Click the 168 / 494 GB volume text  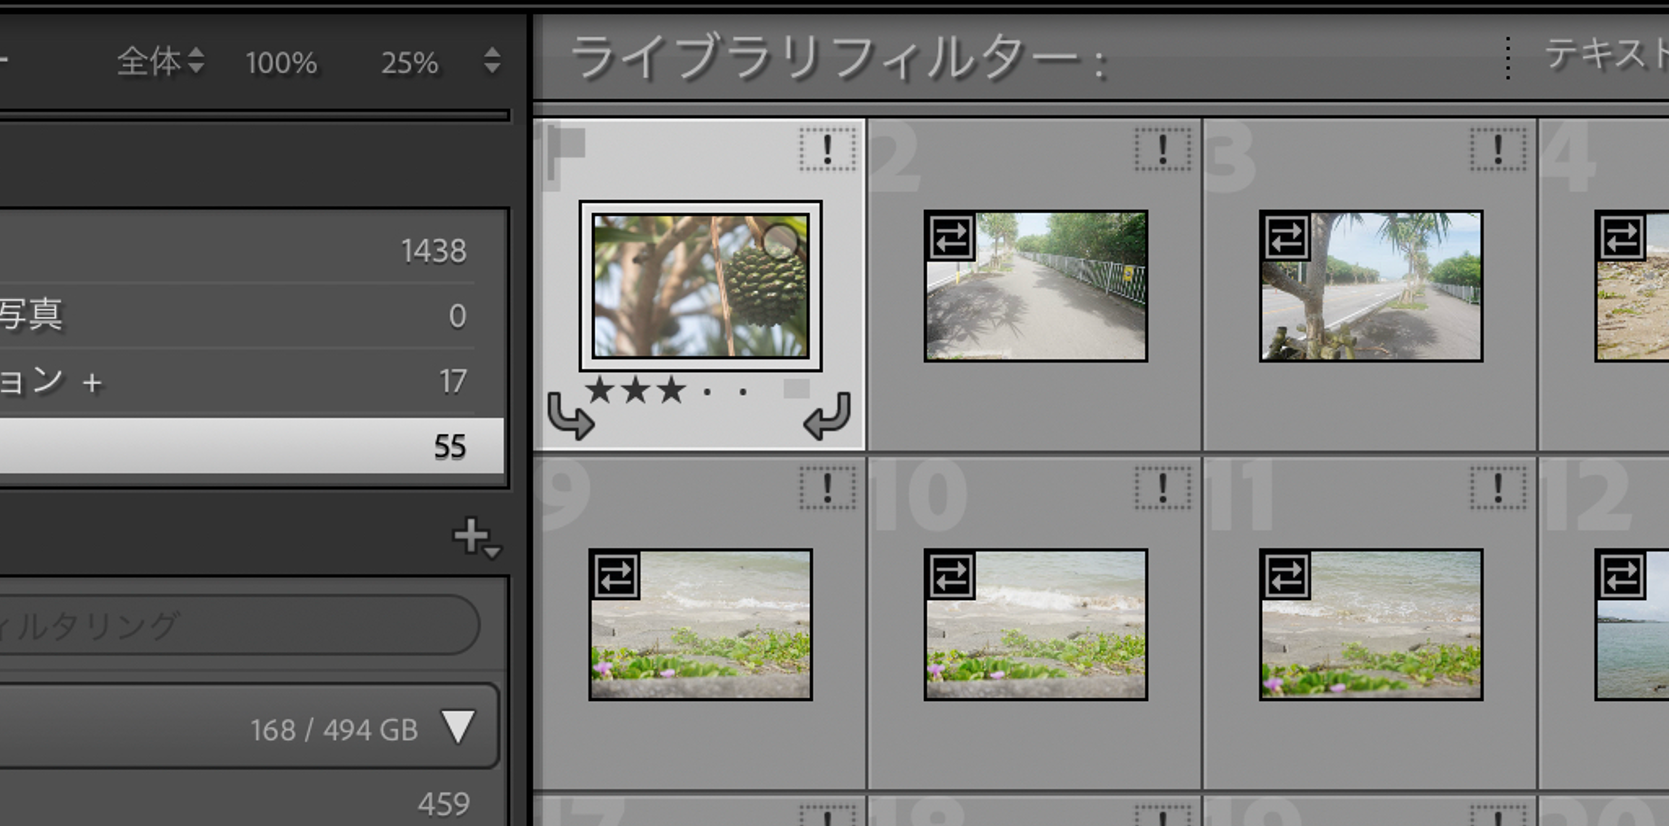tap(334, 730)
